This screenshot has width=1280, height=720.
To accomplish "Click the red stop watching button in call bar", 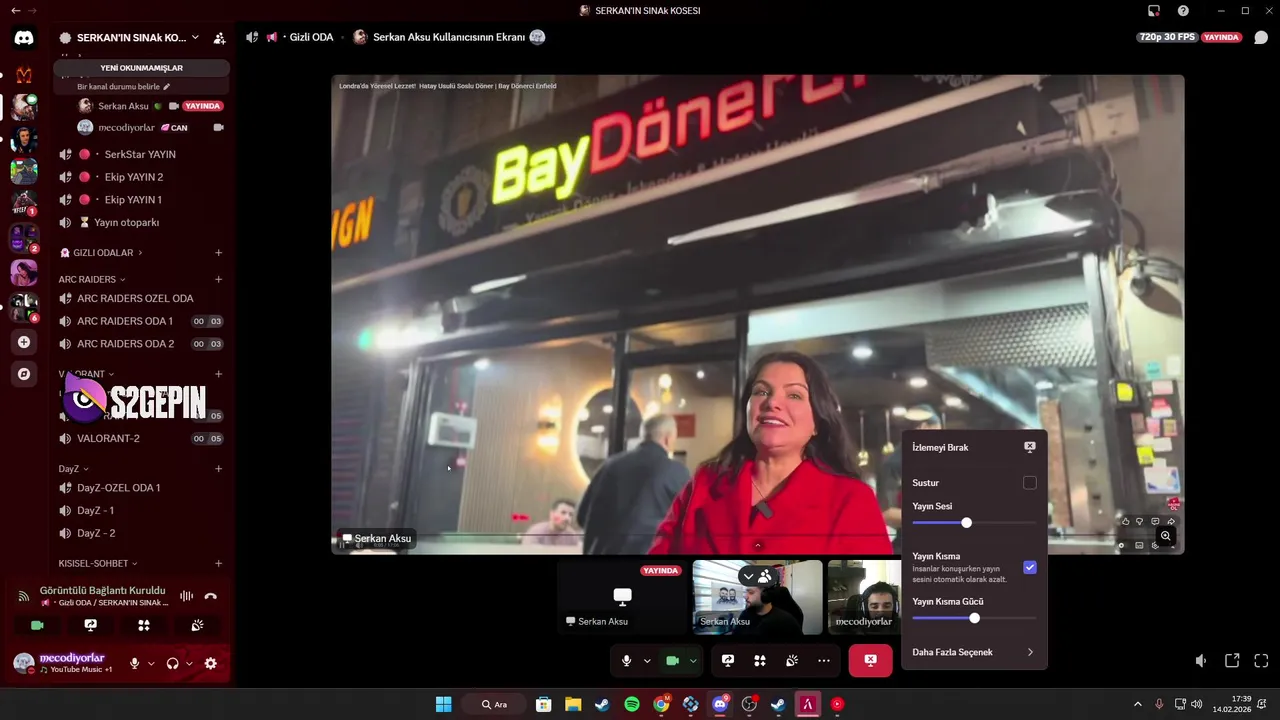I will pyautogui.click(x=870, y=660).
